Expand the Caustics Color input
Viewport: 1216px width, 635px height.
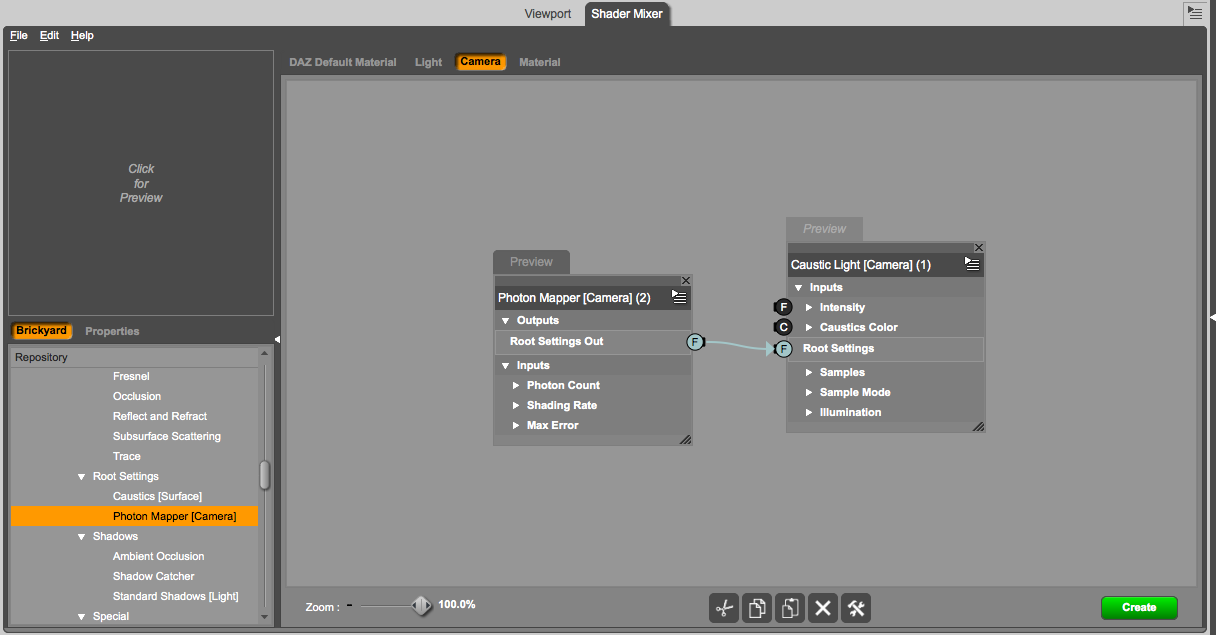[x=810, y=328]
